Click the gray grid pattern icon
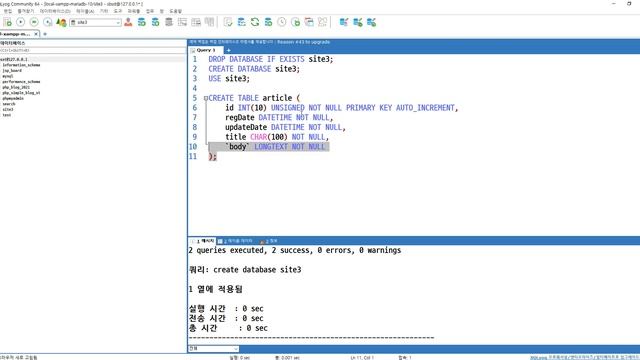 pyautogui.click(x=322, y=22)
